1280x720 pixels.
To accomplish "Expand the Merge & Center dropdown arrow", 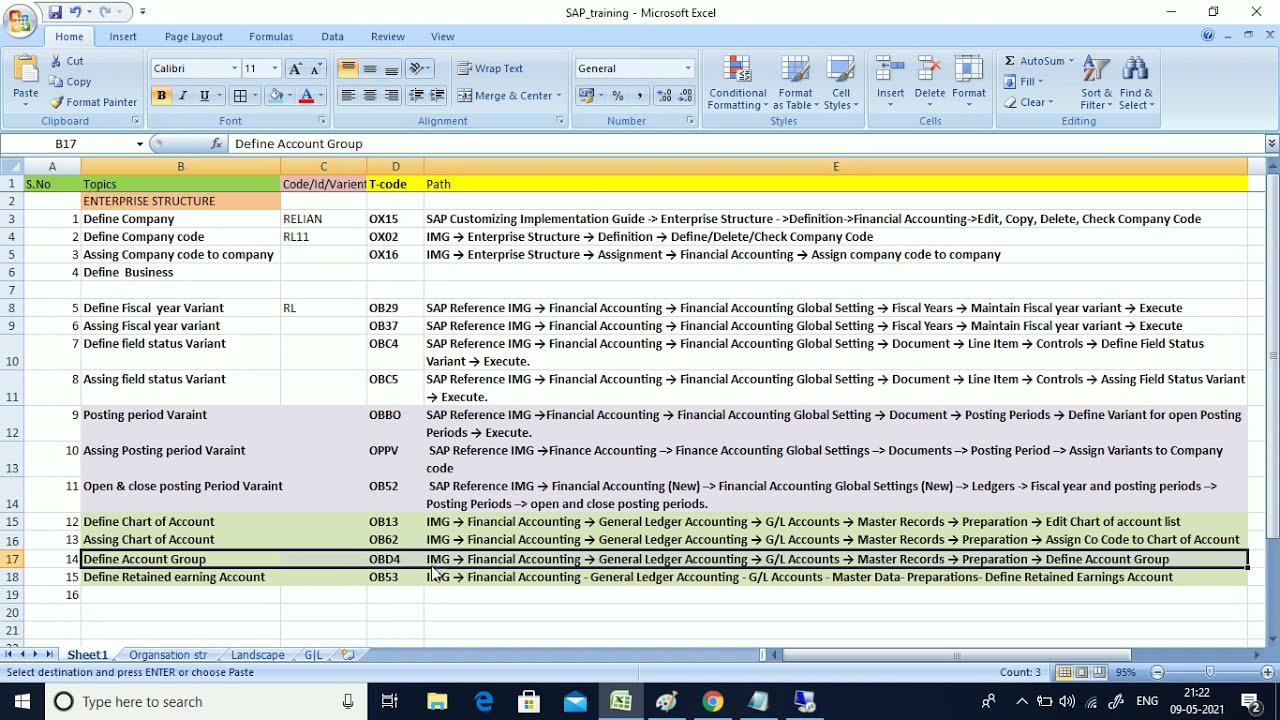I will (558, 96).
